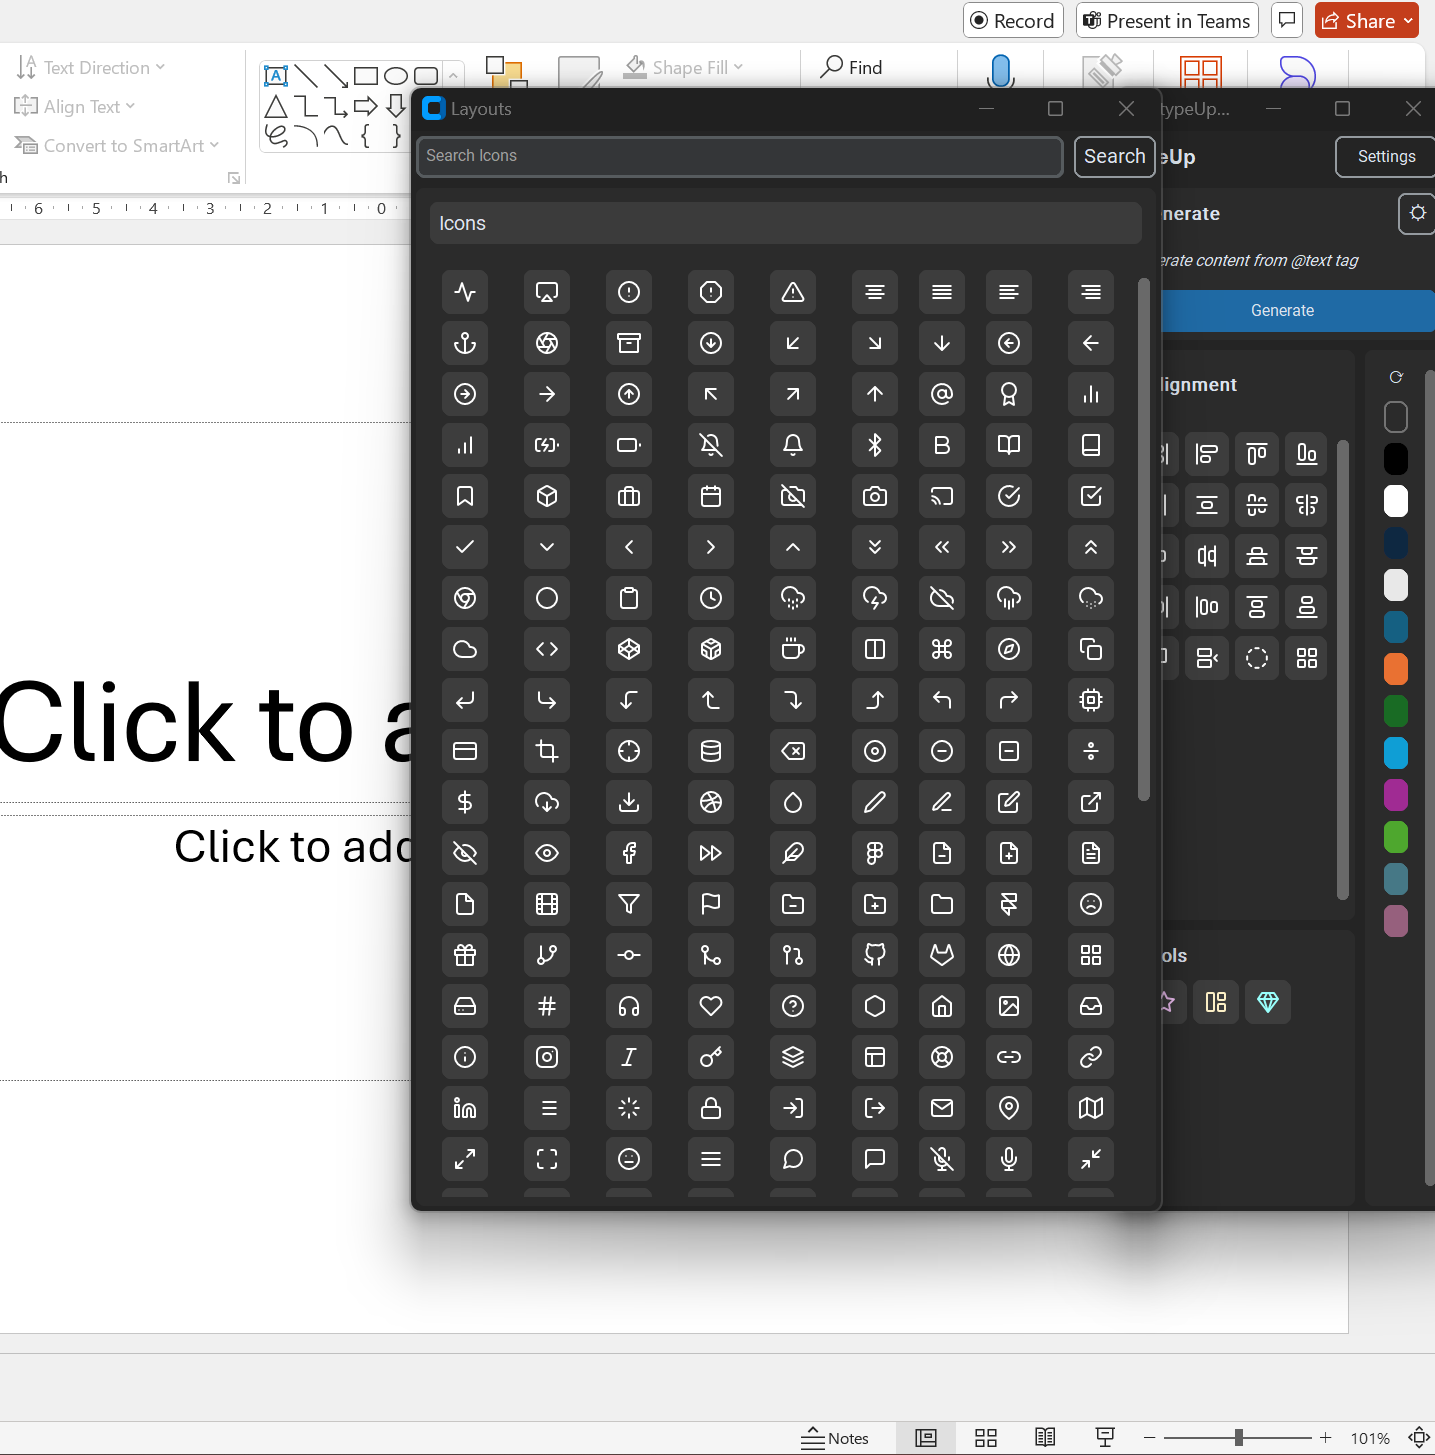Refresh the color palette in TypeUp
Image resolution: width=1435 pixels, height=1455 pixels.
pos(1396,377)
